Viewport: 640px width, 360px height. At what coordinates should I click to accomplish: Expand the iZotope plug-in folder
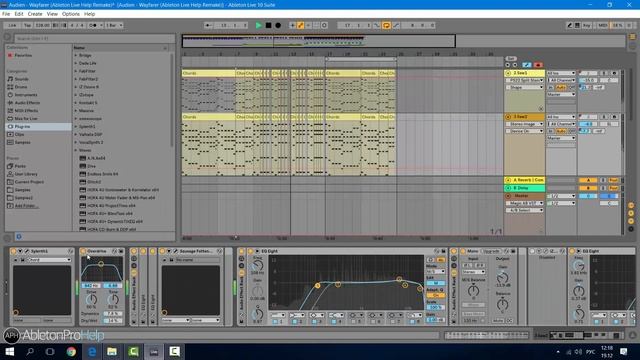pos(76,95)
